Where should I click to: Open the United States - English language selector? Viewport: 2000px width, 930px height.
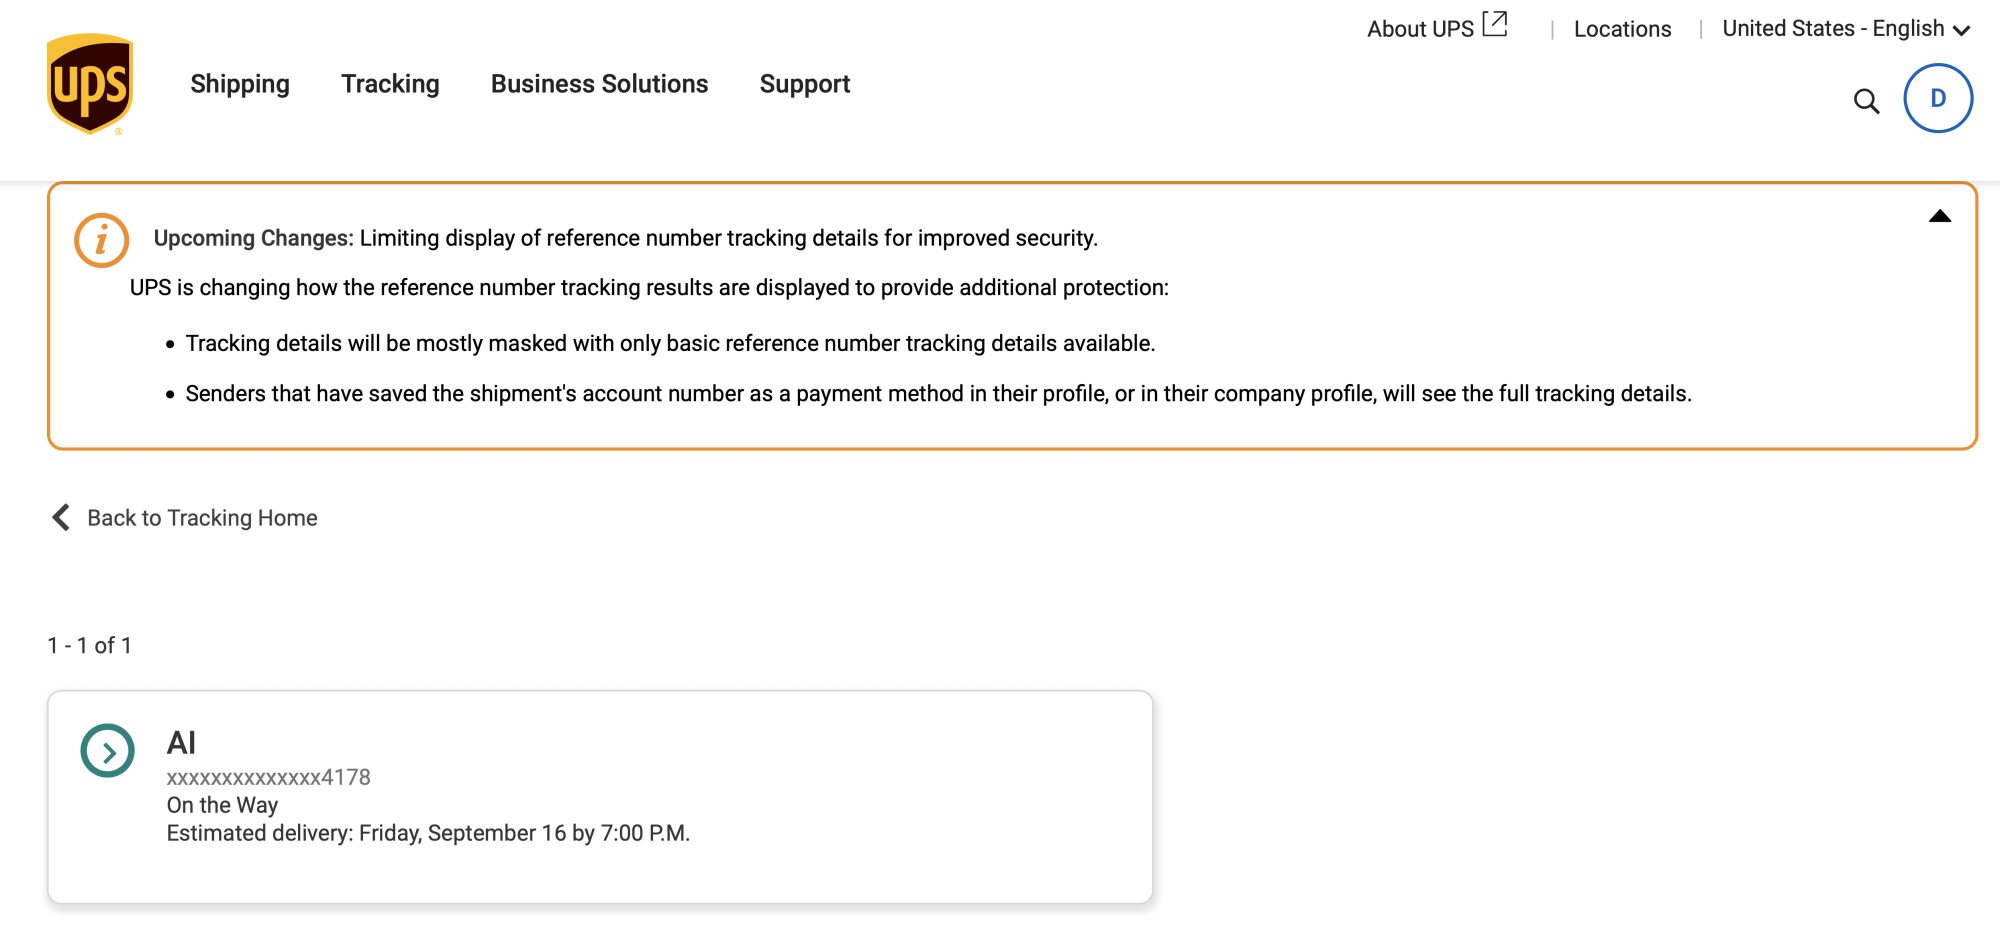[1845, 29]
